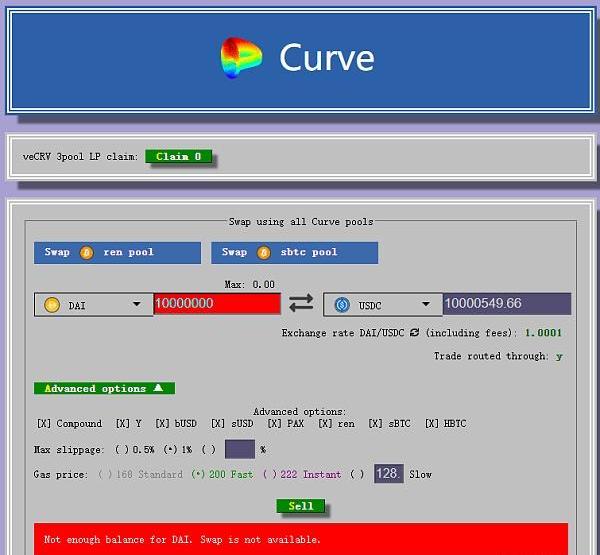Open the USDC token dropdown
This screenshot has height=555, width=600.
pyautogui.click(x=425, y=304)
